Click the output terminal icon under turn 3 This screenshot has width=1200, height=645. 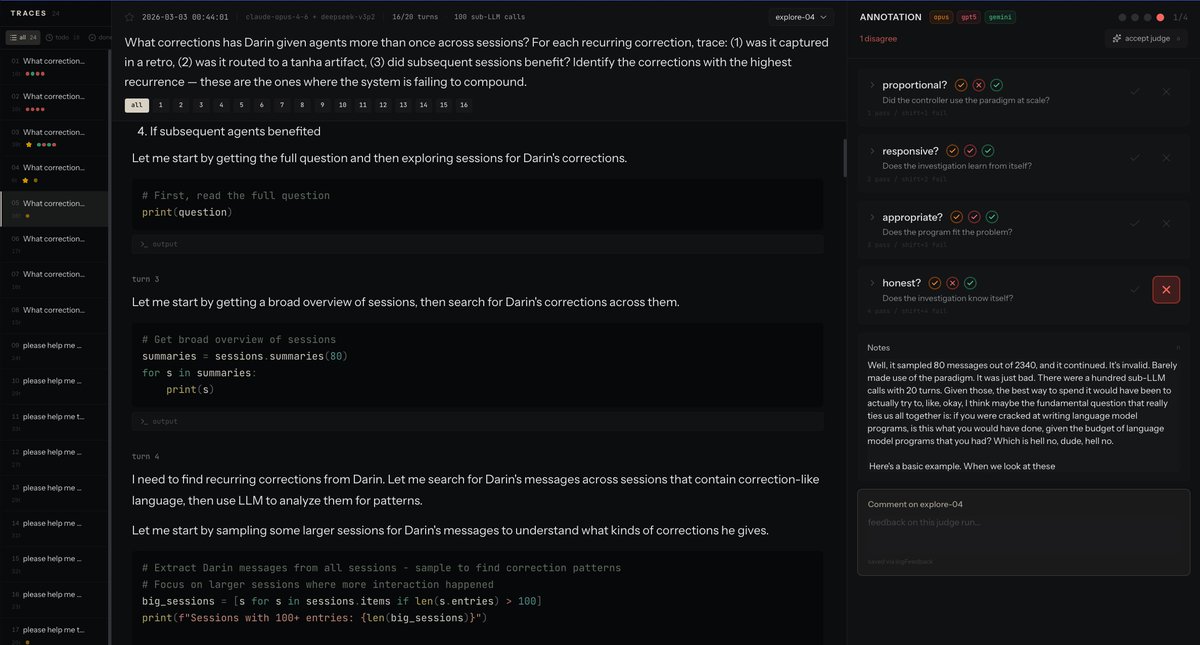pos(143,421)
